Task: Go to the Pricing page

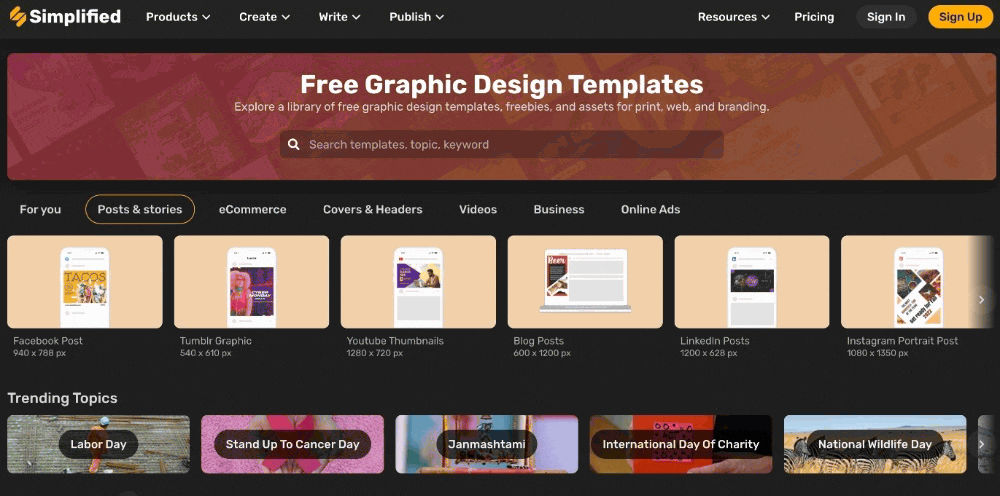Action: pos(814,17)
